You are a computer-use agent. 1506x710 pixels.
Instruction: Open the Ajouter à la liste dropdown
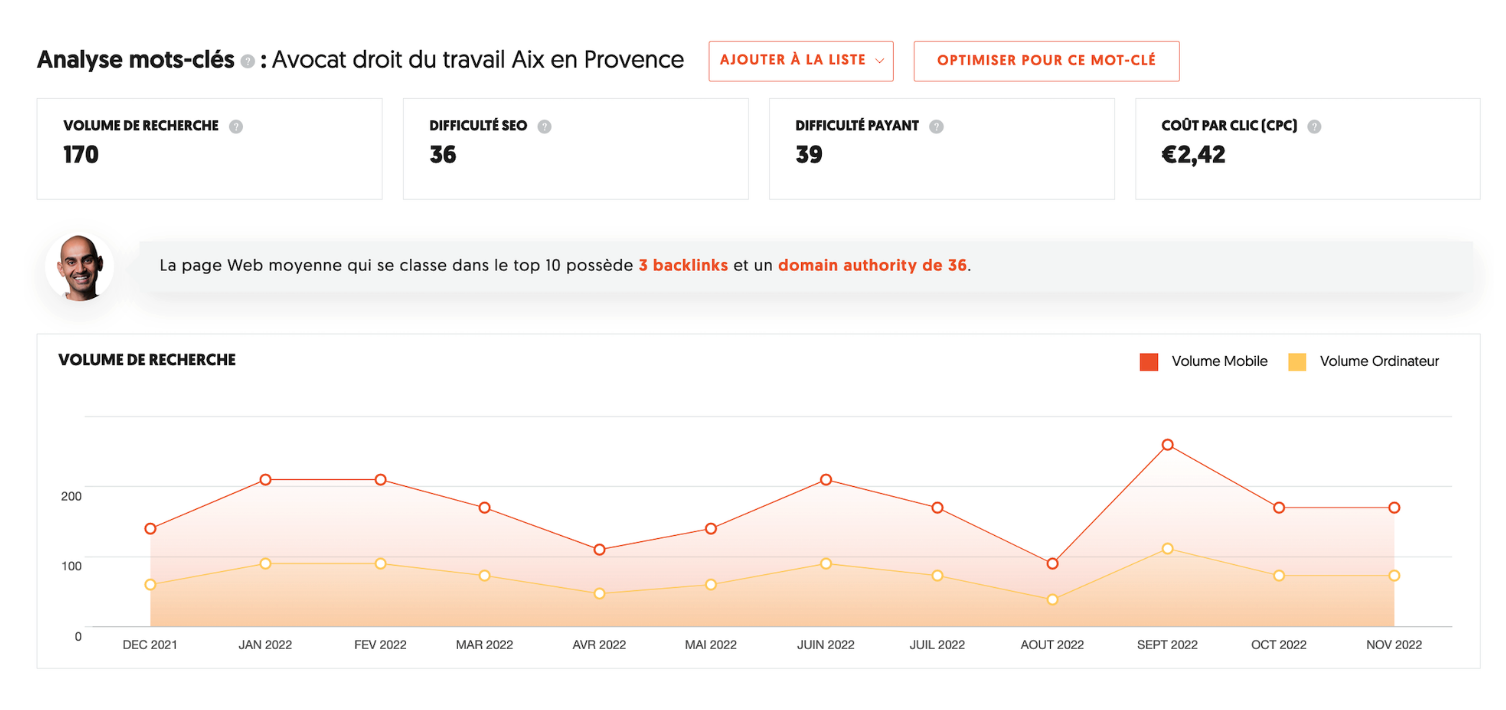801,61
